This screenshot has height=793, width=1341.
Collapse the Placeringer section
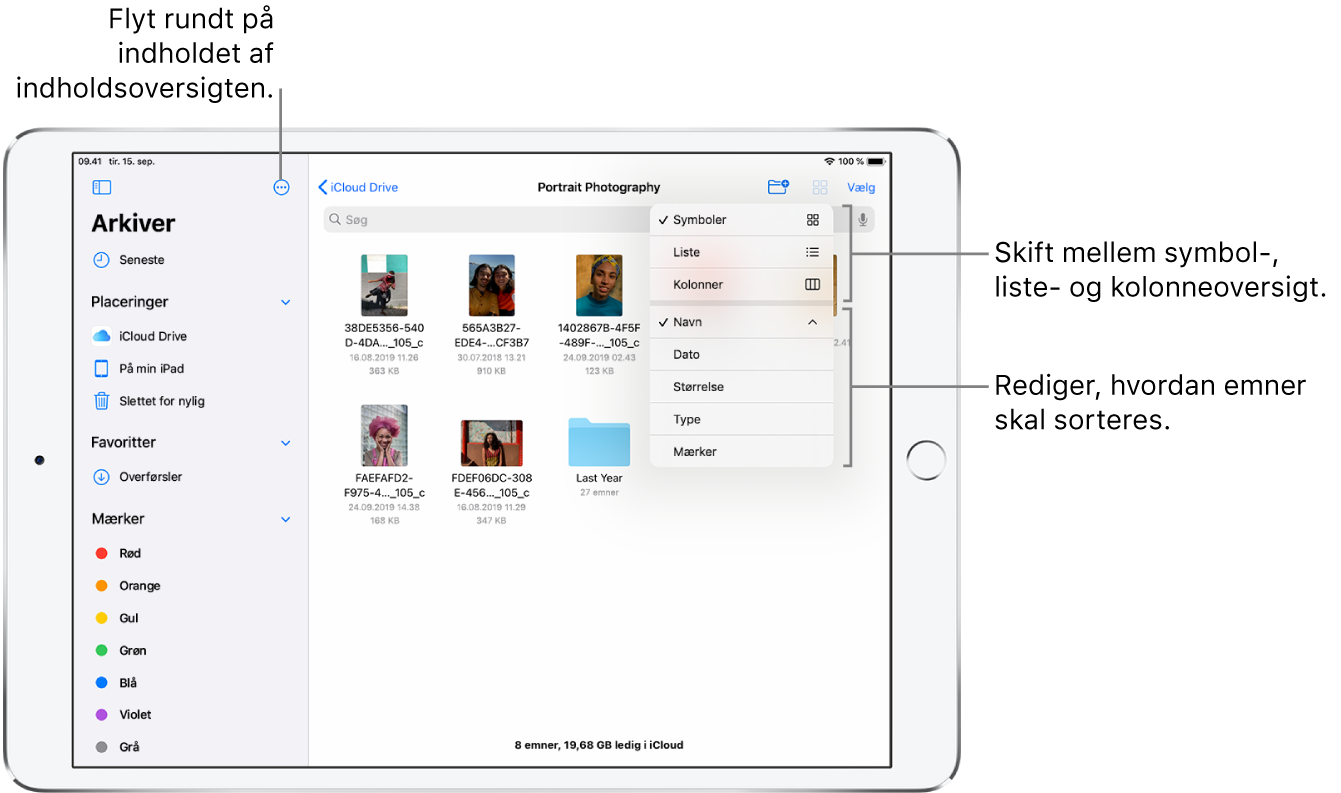pyautogui.click(x=286, y=302)
